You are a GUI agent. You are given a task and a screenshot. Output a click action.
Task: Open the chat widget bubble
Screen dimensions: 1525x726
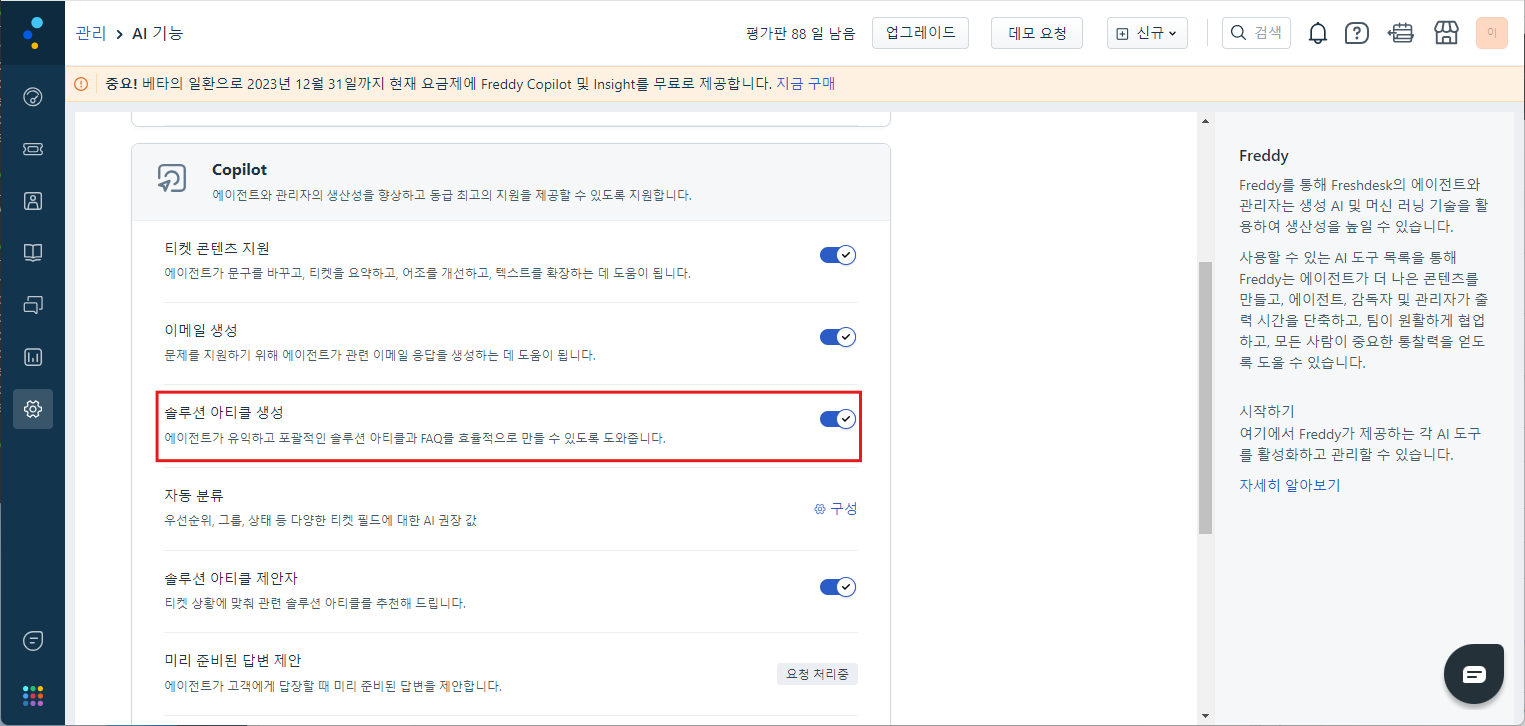1474,674
